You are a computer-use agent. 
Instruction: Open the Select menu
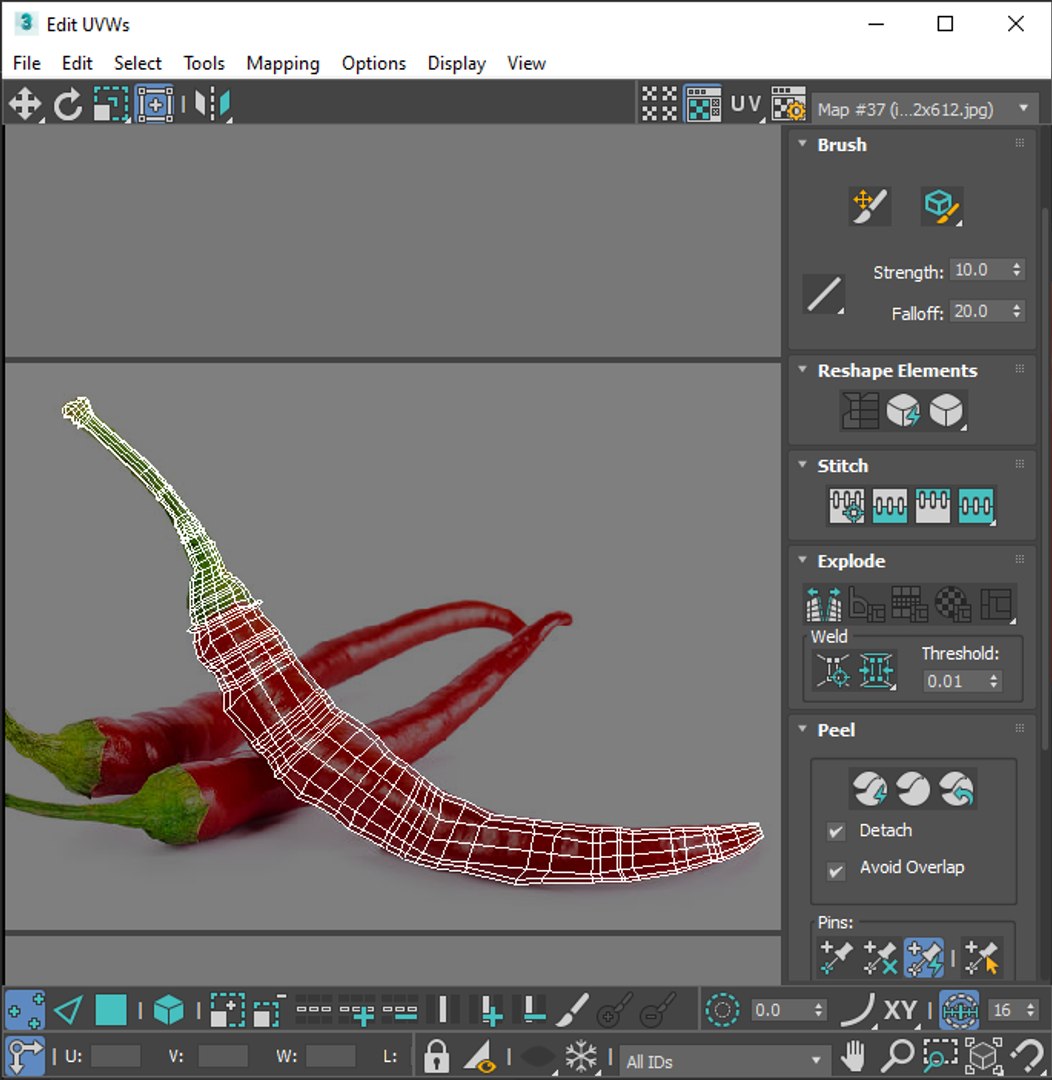[138, 63]
